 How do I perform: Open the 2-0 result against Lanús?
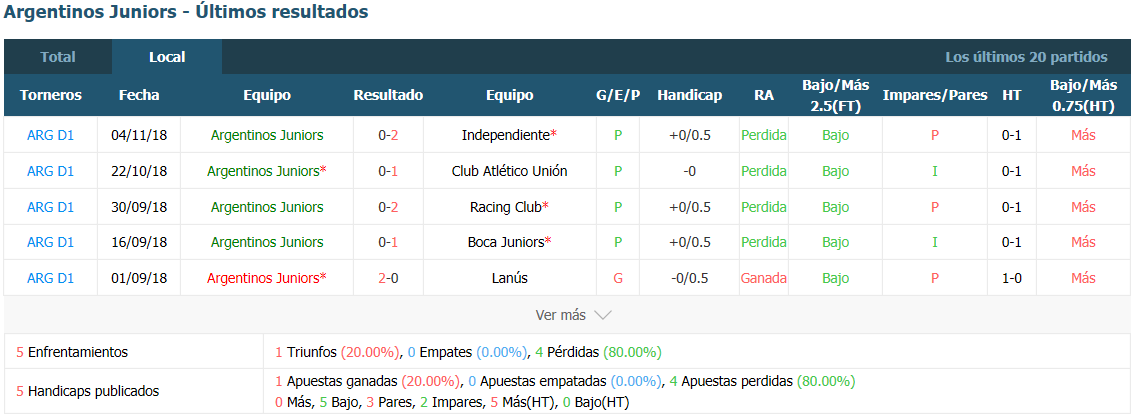click(x=388, y=279)
